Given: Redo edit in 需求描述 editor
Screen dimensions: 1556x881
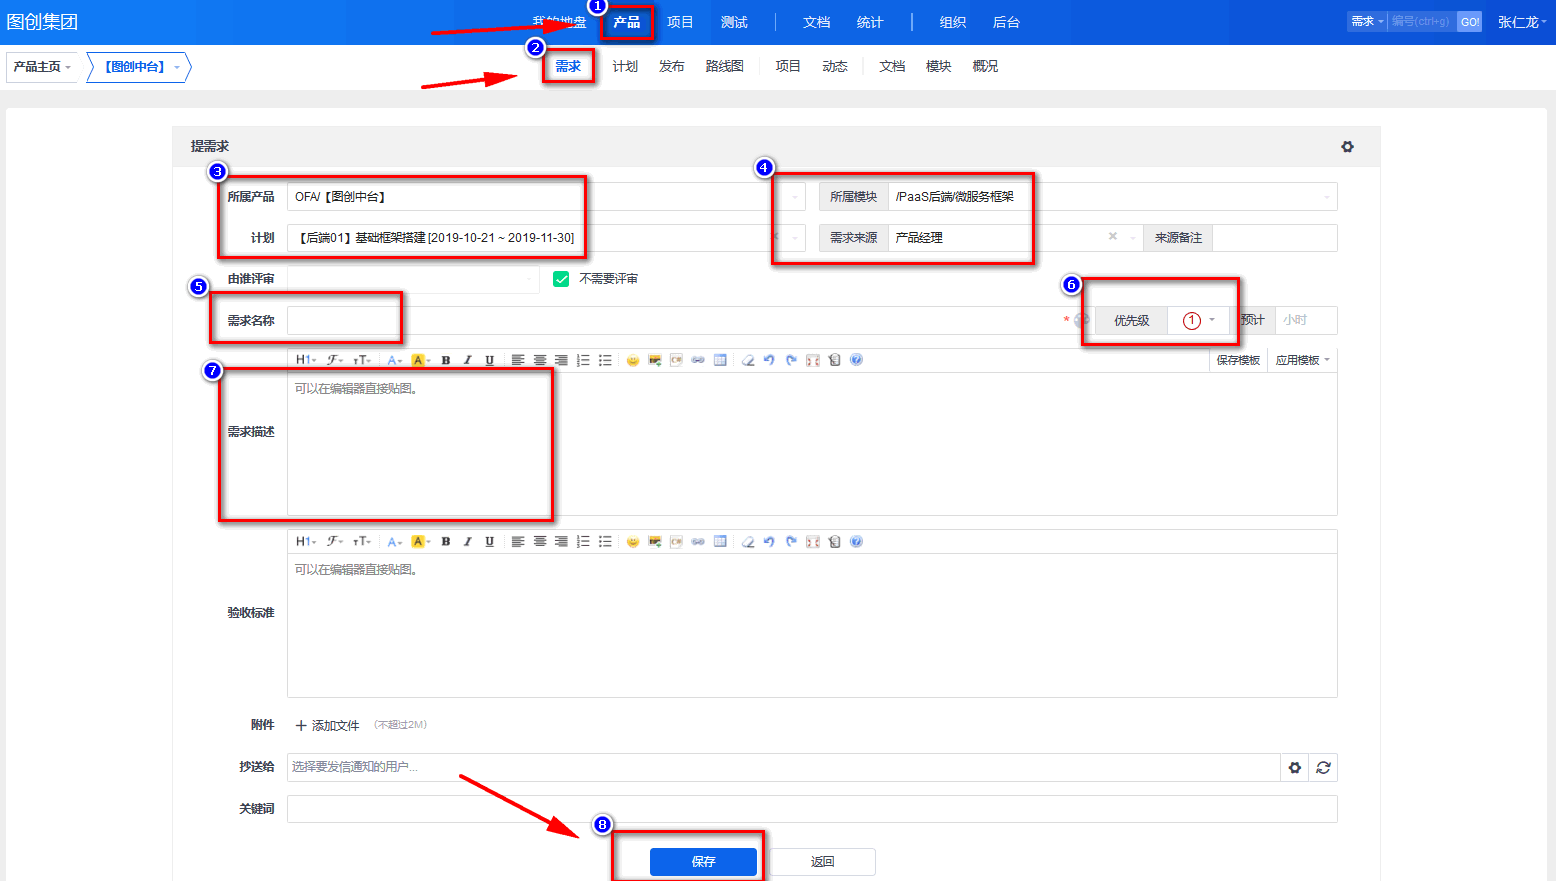Looking at the screenshot, I should point(791,360).
